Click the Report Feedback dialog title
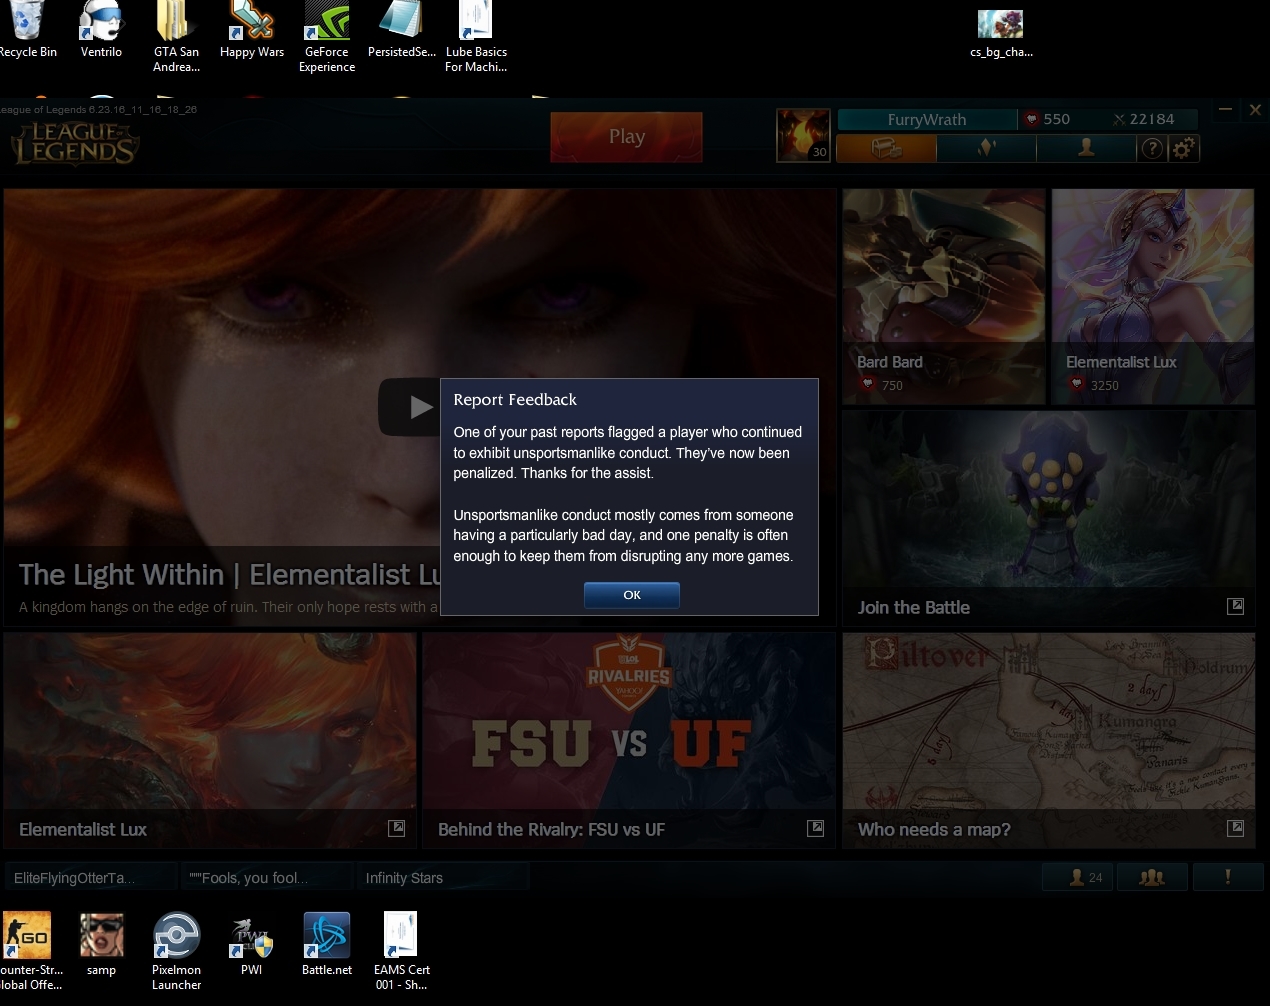 click(515, 399)
